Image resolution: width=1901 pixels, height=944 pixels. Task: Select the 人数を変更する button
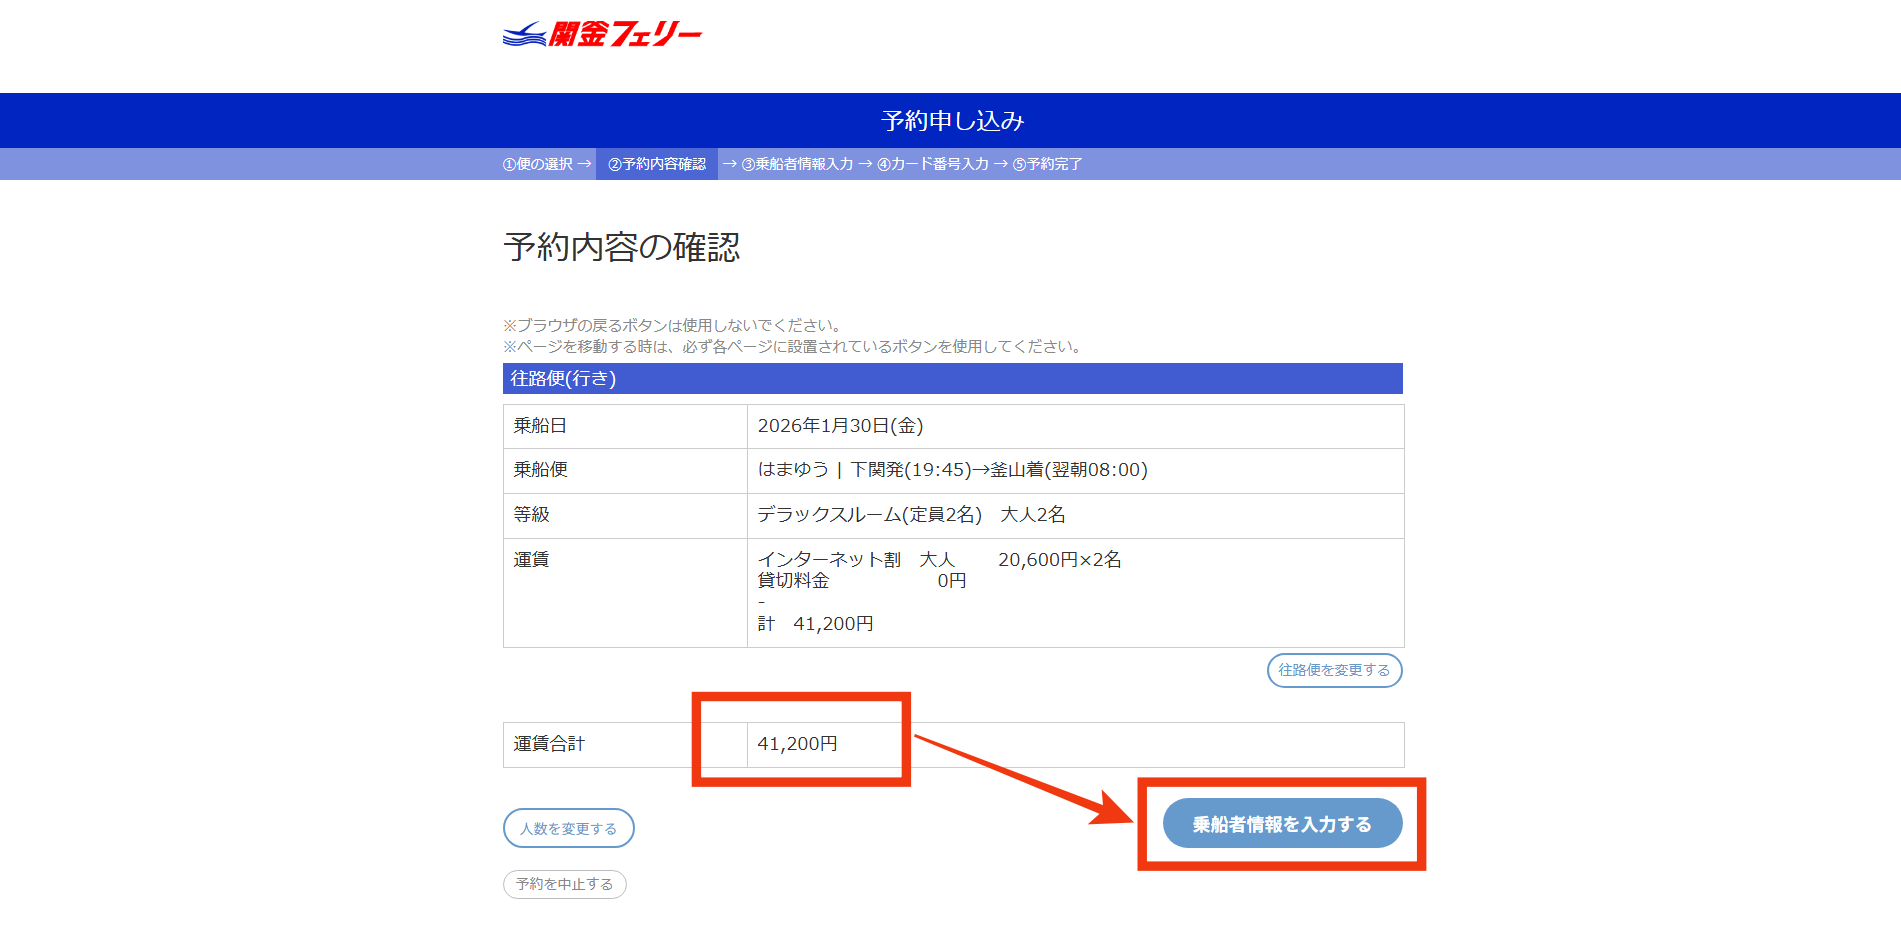pos(568,828)
